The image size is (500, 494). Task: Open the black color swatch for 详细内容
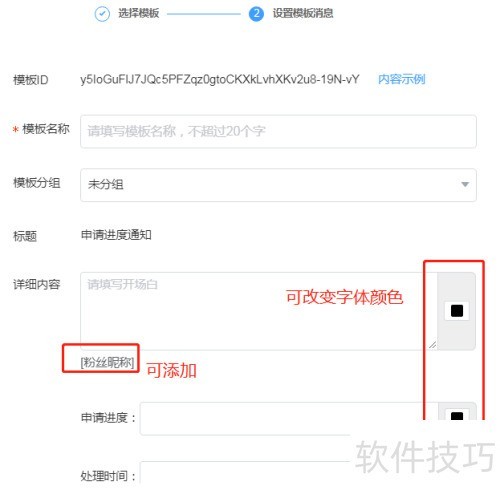tap(457, 311)
